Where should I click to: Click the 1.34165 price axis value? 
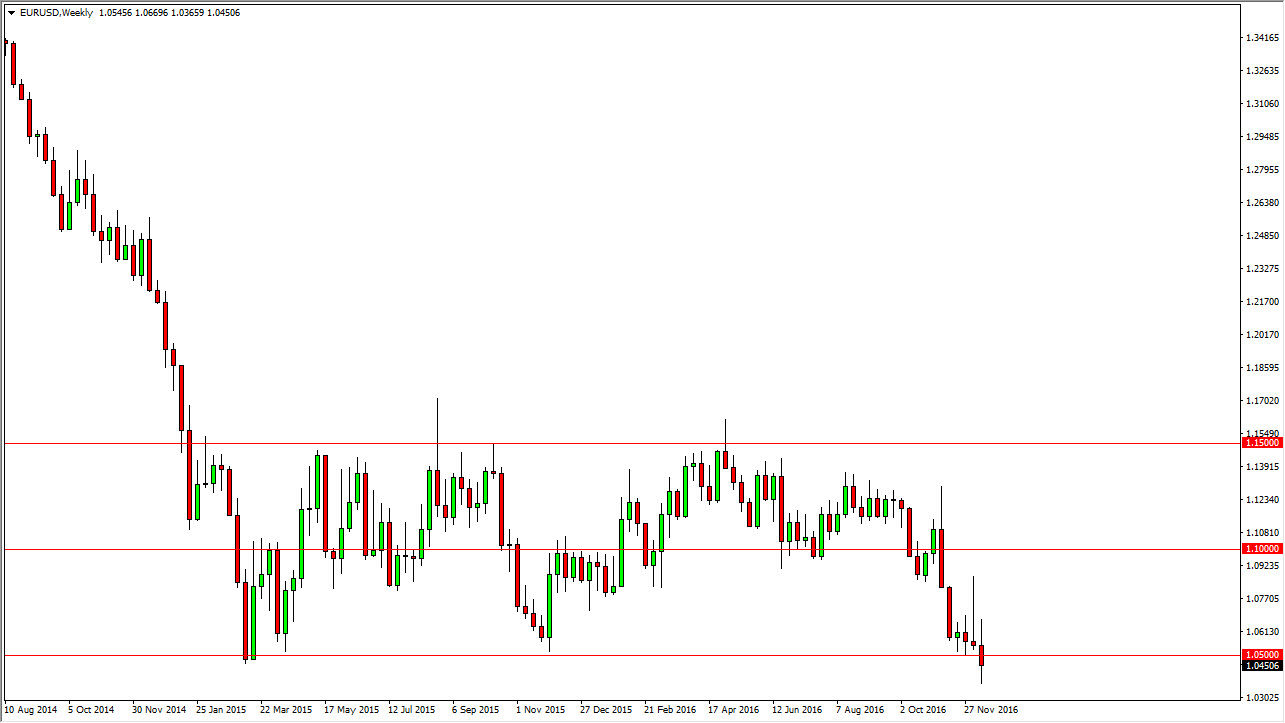click(x=1262, y=38)
